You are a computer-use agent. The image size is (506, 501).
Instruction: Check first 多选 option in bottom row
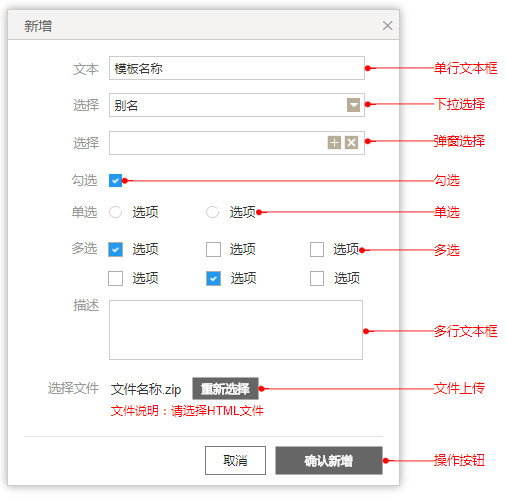pos(115,278)
